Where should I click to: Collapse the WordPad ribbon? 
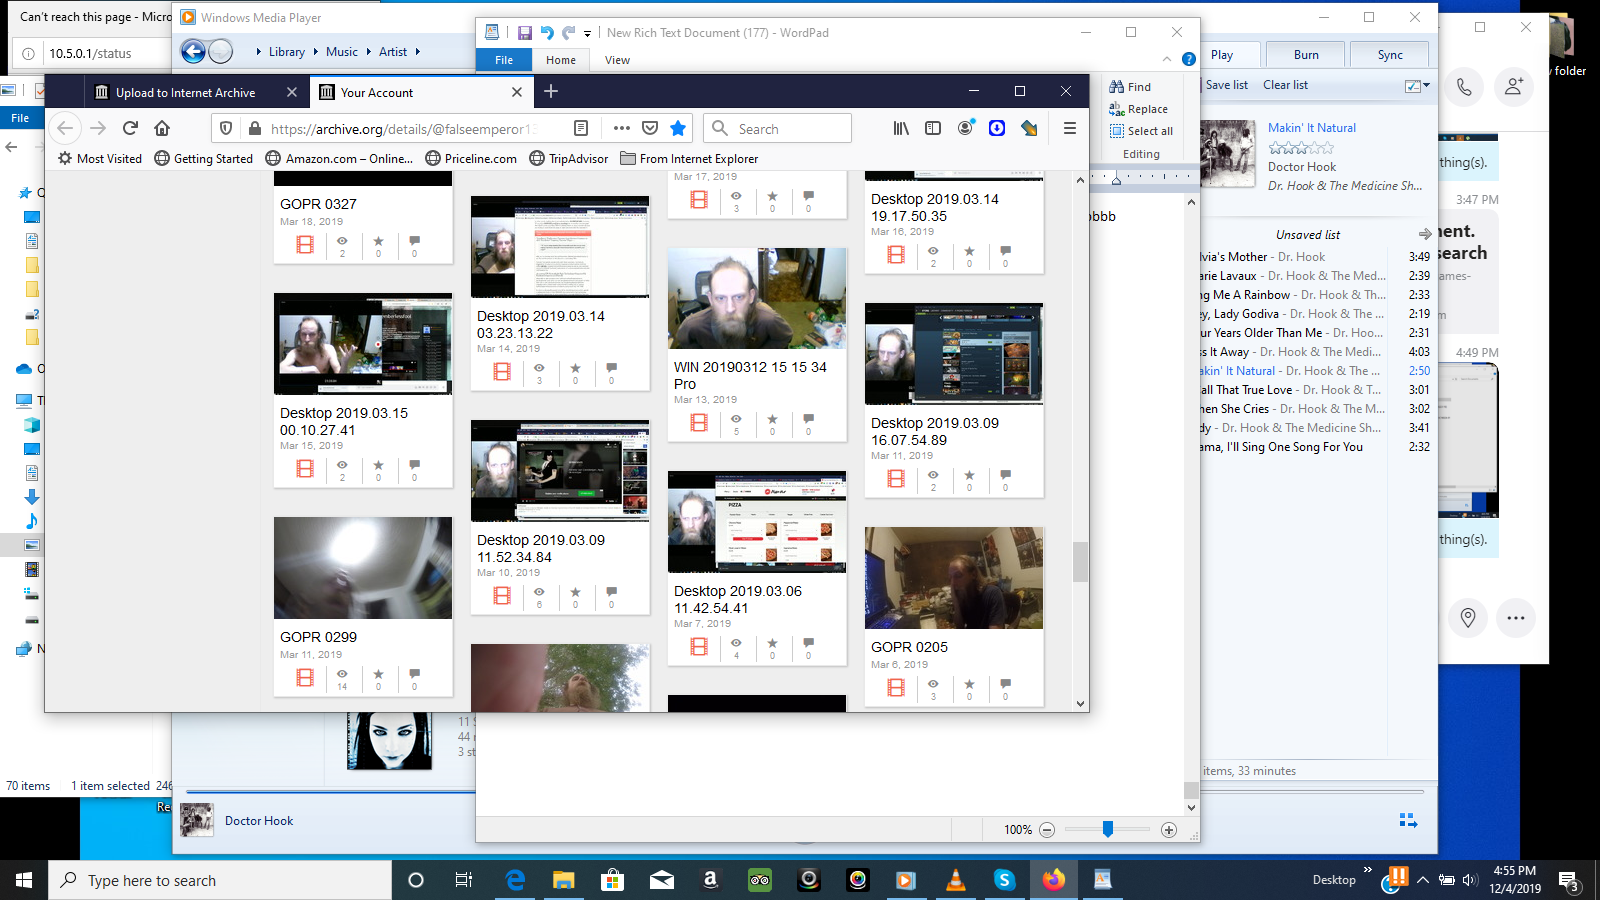coord(1166,59)
